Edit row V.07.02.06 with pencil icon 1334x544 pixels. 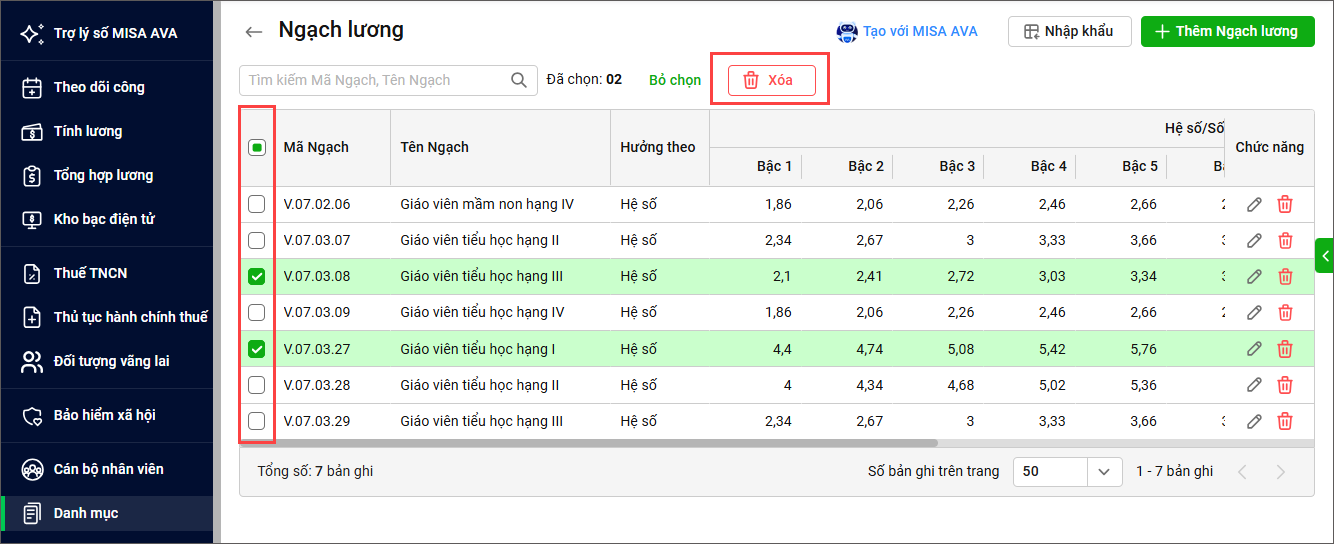coord(1254,205)
